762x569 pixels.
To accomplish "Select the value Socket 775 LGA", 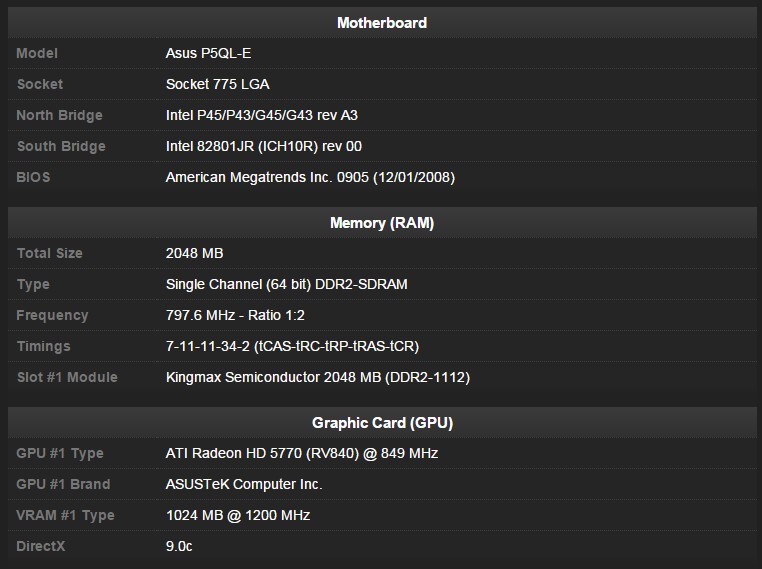I will 218,84.
